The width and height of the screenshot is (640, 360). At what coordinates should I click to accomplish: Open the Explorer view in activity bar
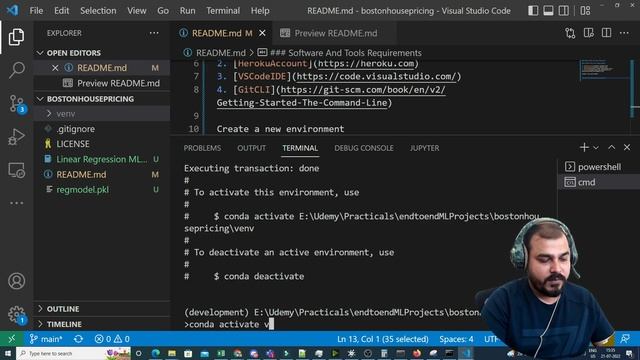(16, 37)
